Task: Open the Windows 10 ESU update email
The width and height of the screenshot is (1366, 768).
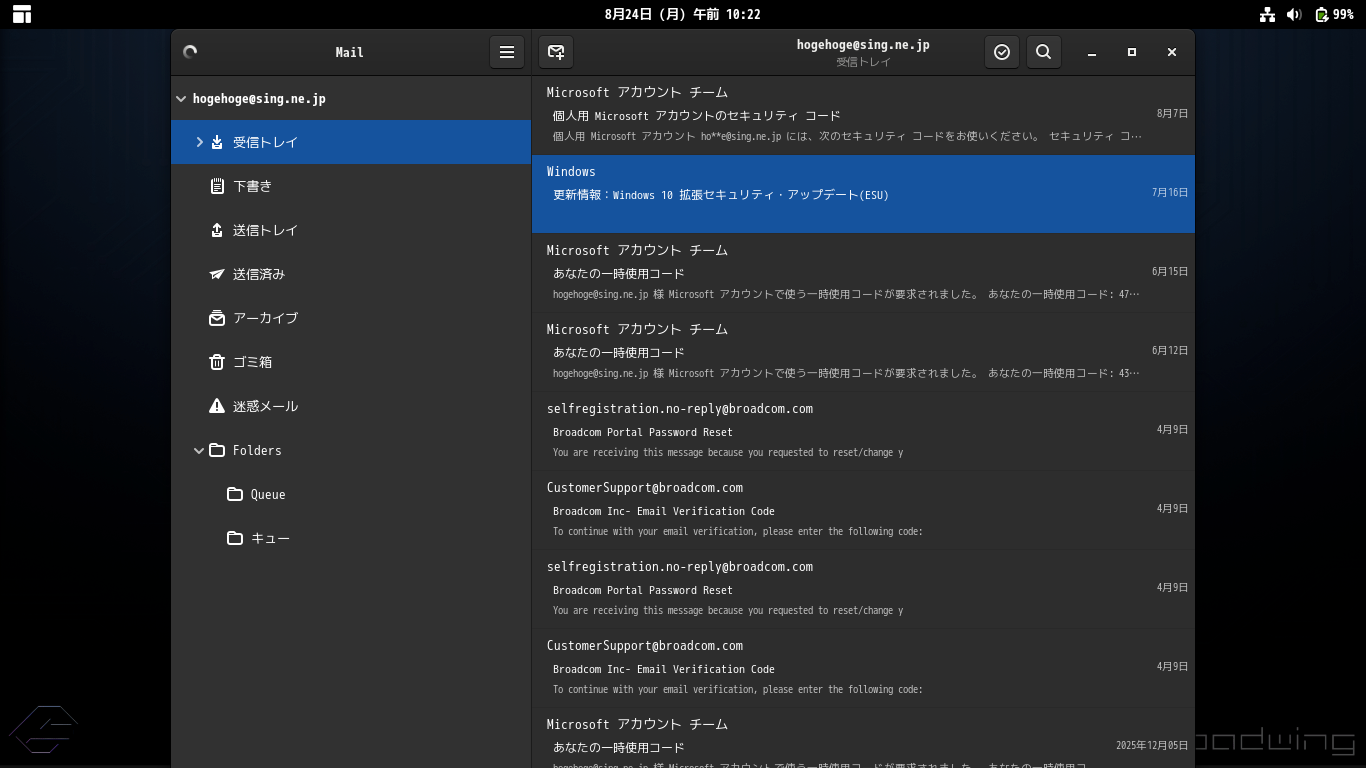Action: (x=863, y=194)
